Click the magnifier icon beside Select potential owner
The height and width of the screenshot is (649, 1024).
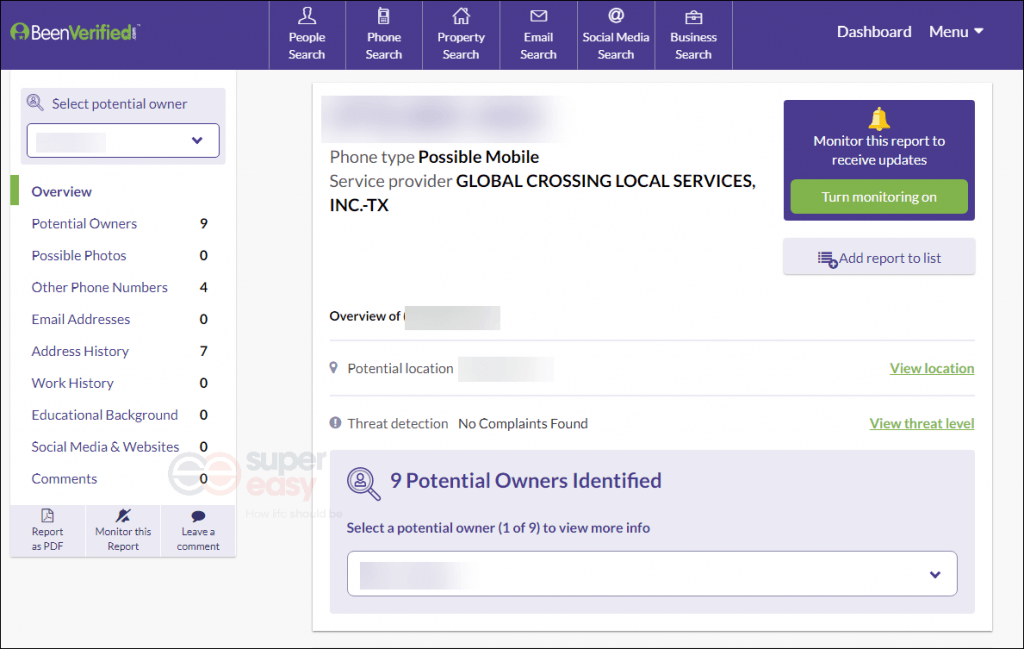point(35,103)
